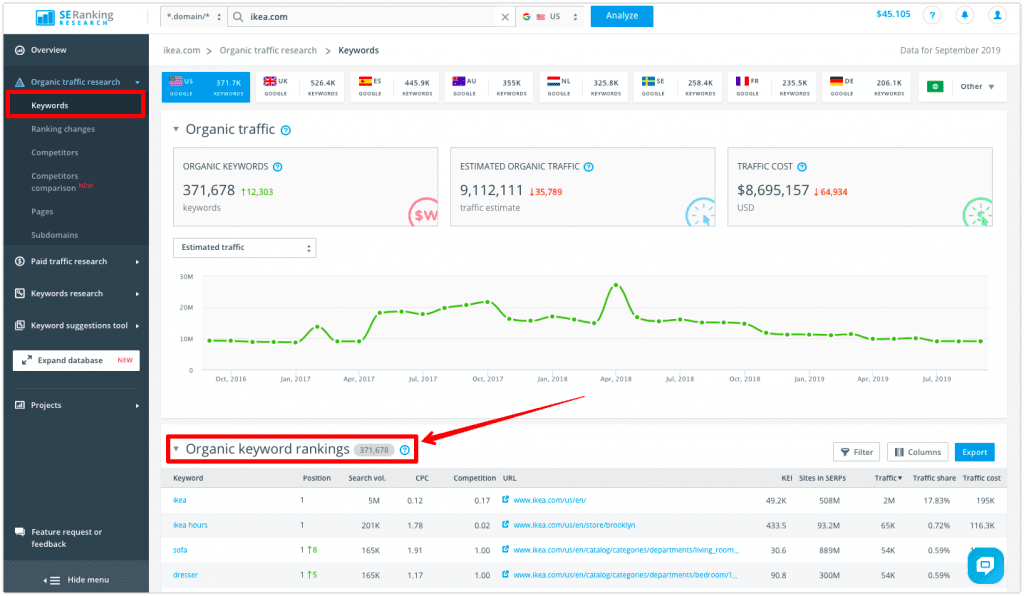1024x596 pixels.
Task: Click ikea.com breadcrumb link
Action: [182, 50]
